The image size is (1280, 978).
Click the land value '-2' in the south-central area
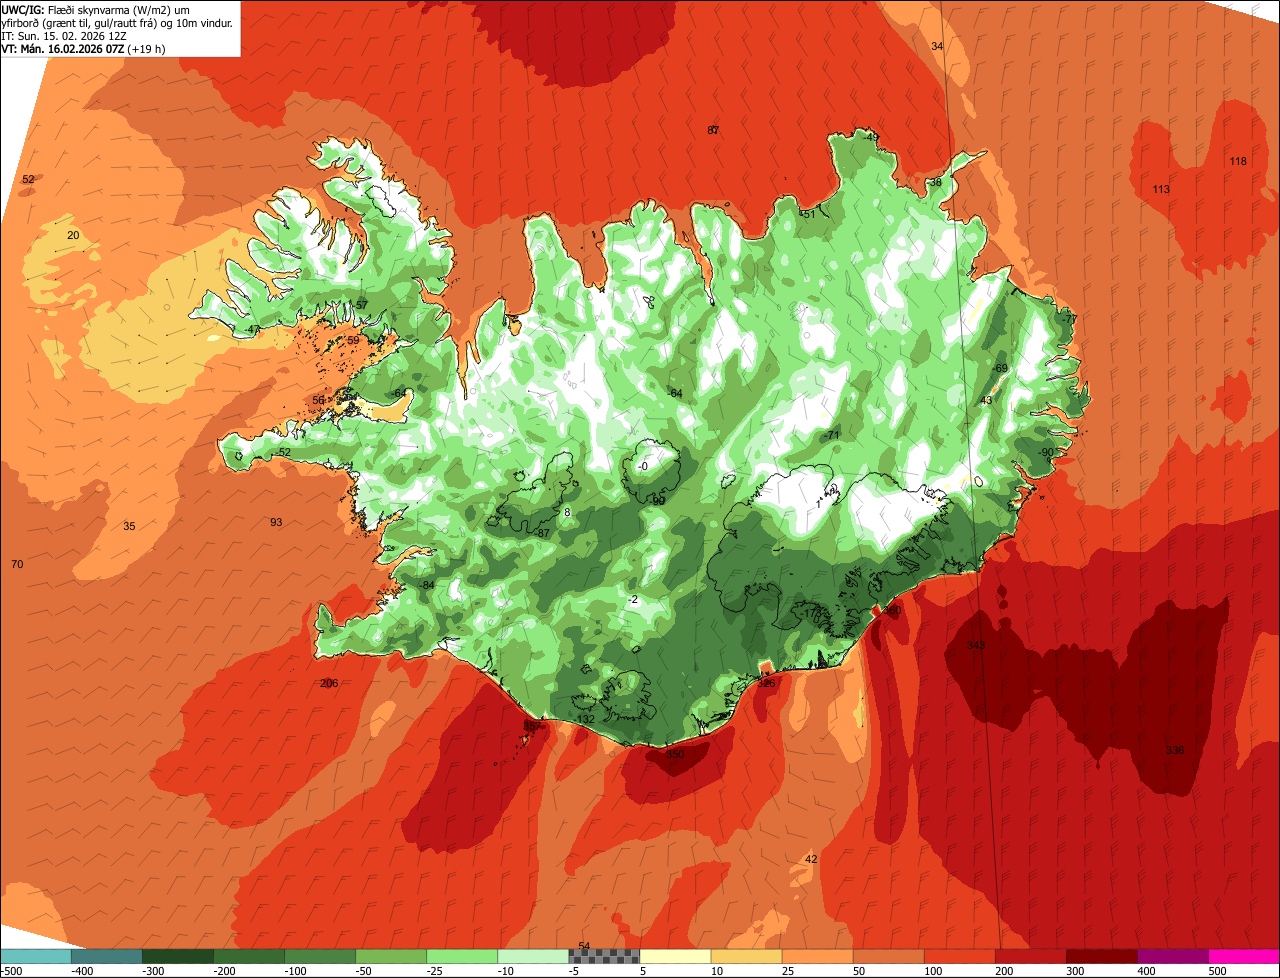[x=633, y=599]
